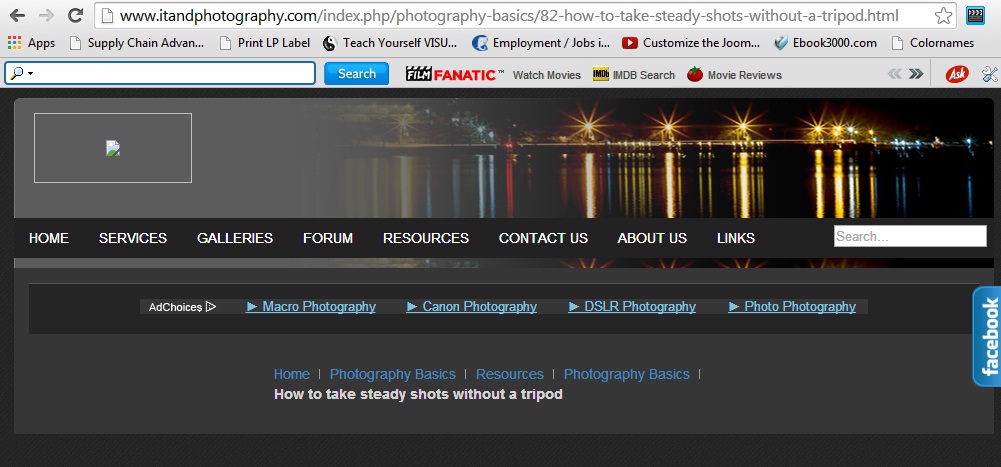Open Movie Reviews tomato link

(x=734, y=75)
